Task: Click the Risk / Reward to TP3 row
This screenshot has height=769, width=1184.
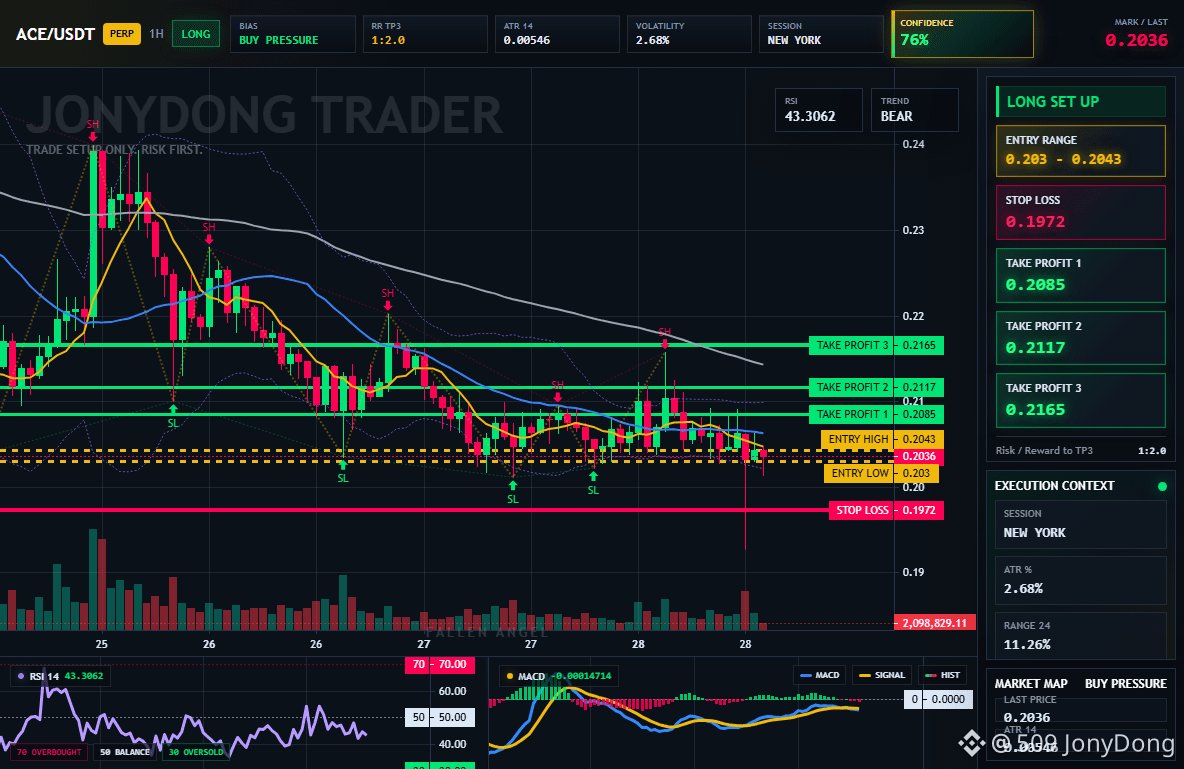Action: [x=1081, y=451]
